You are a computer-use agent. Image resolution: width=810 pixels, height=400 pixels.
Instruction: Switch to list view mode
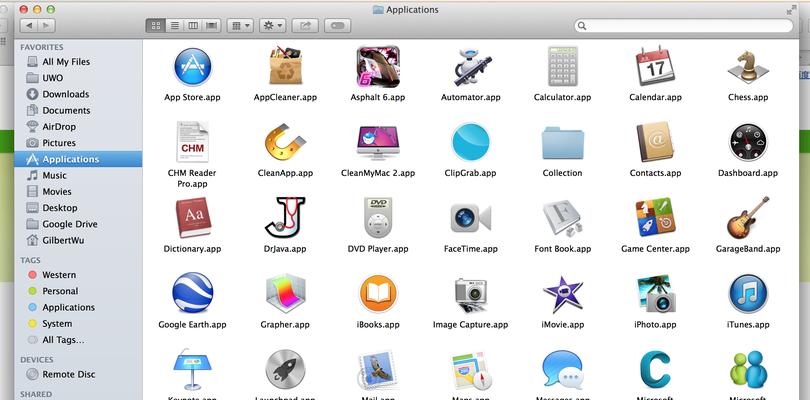tap(175, 25)
